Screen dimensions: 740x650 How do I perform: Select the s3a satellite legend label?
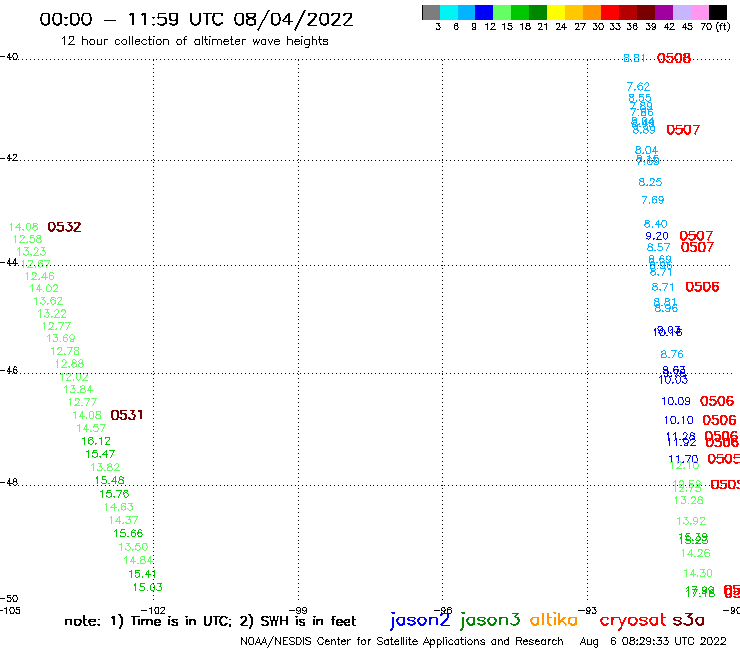pos(688,620)
